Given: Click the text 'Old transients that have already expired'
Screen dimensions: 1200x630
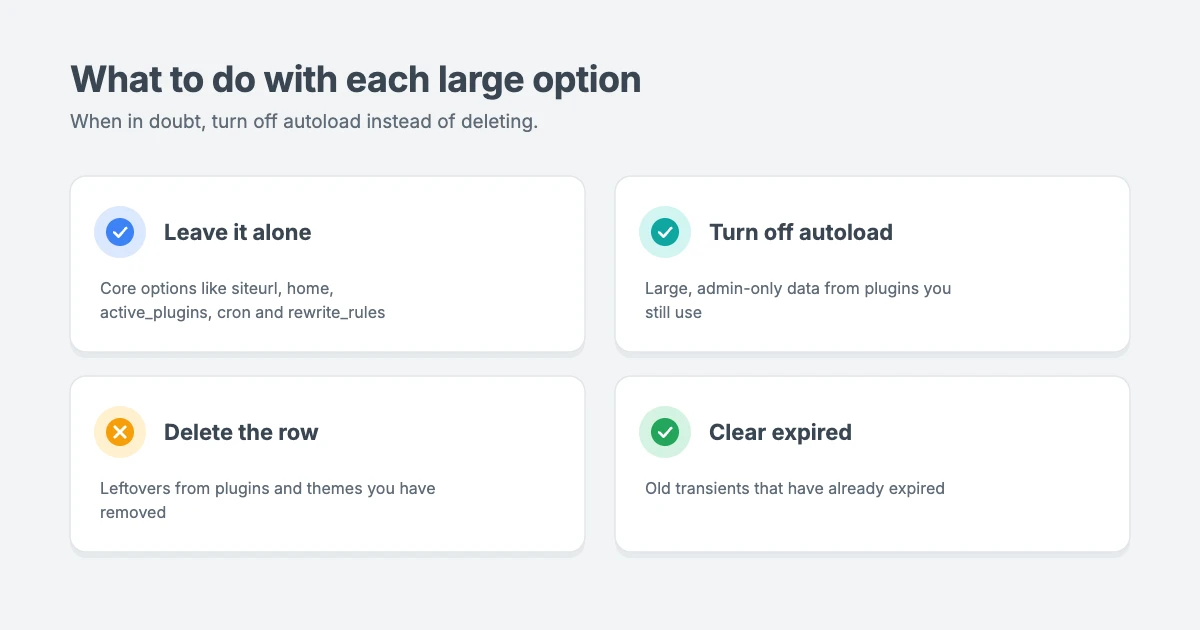Looking at the screenshot, I should click(795, 488).
